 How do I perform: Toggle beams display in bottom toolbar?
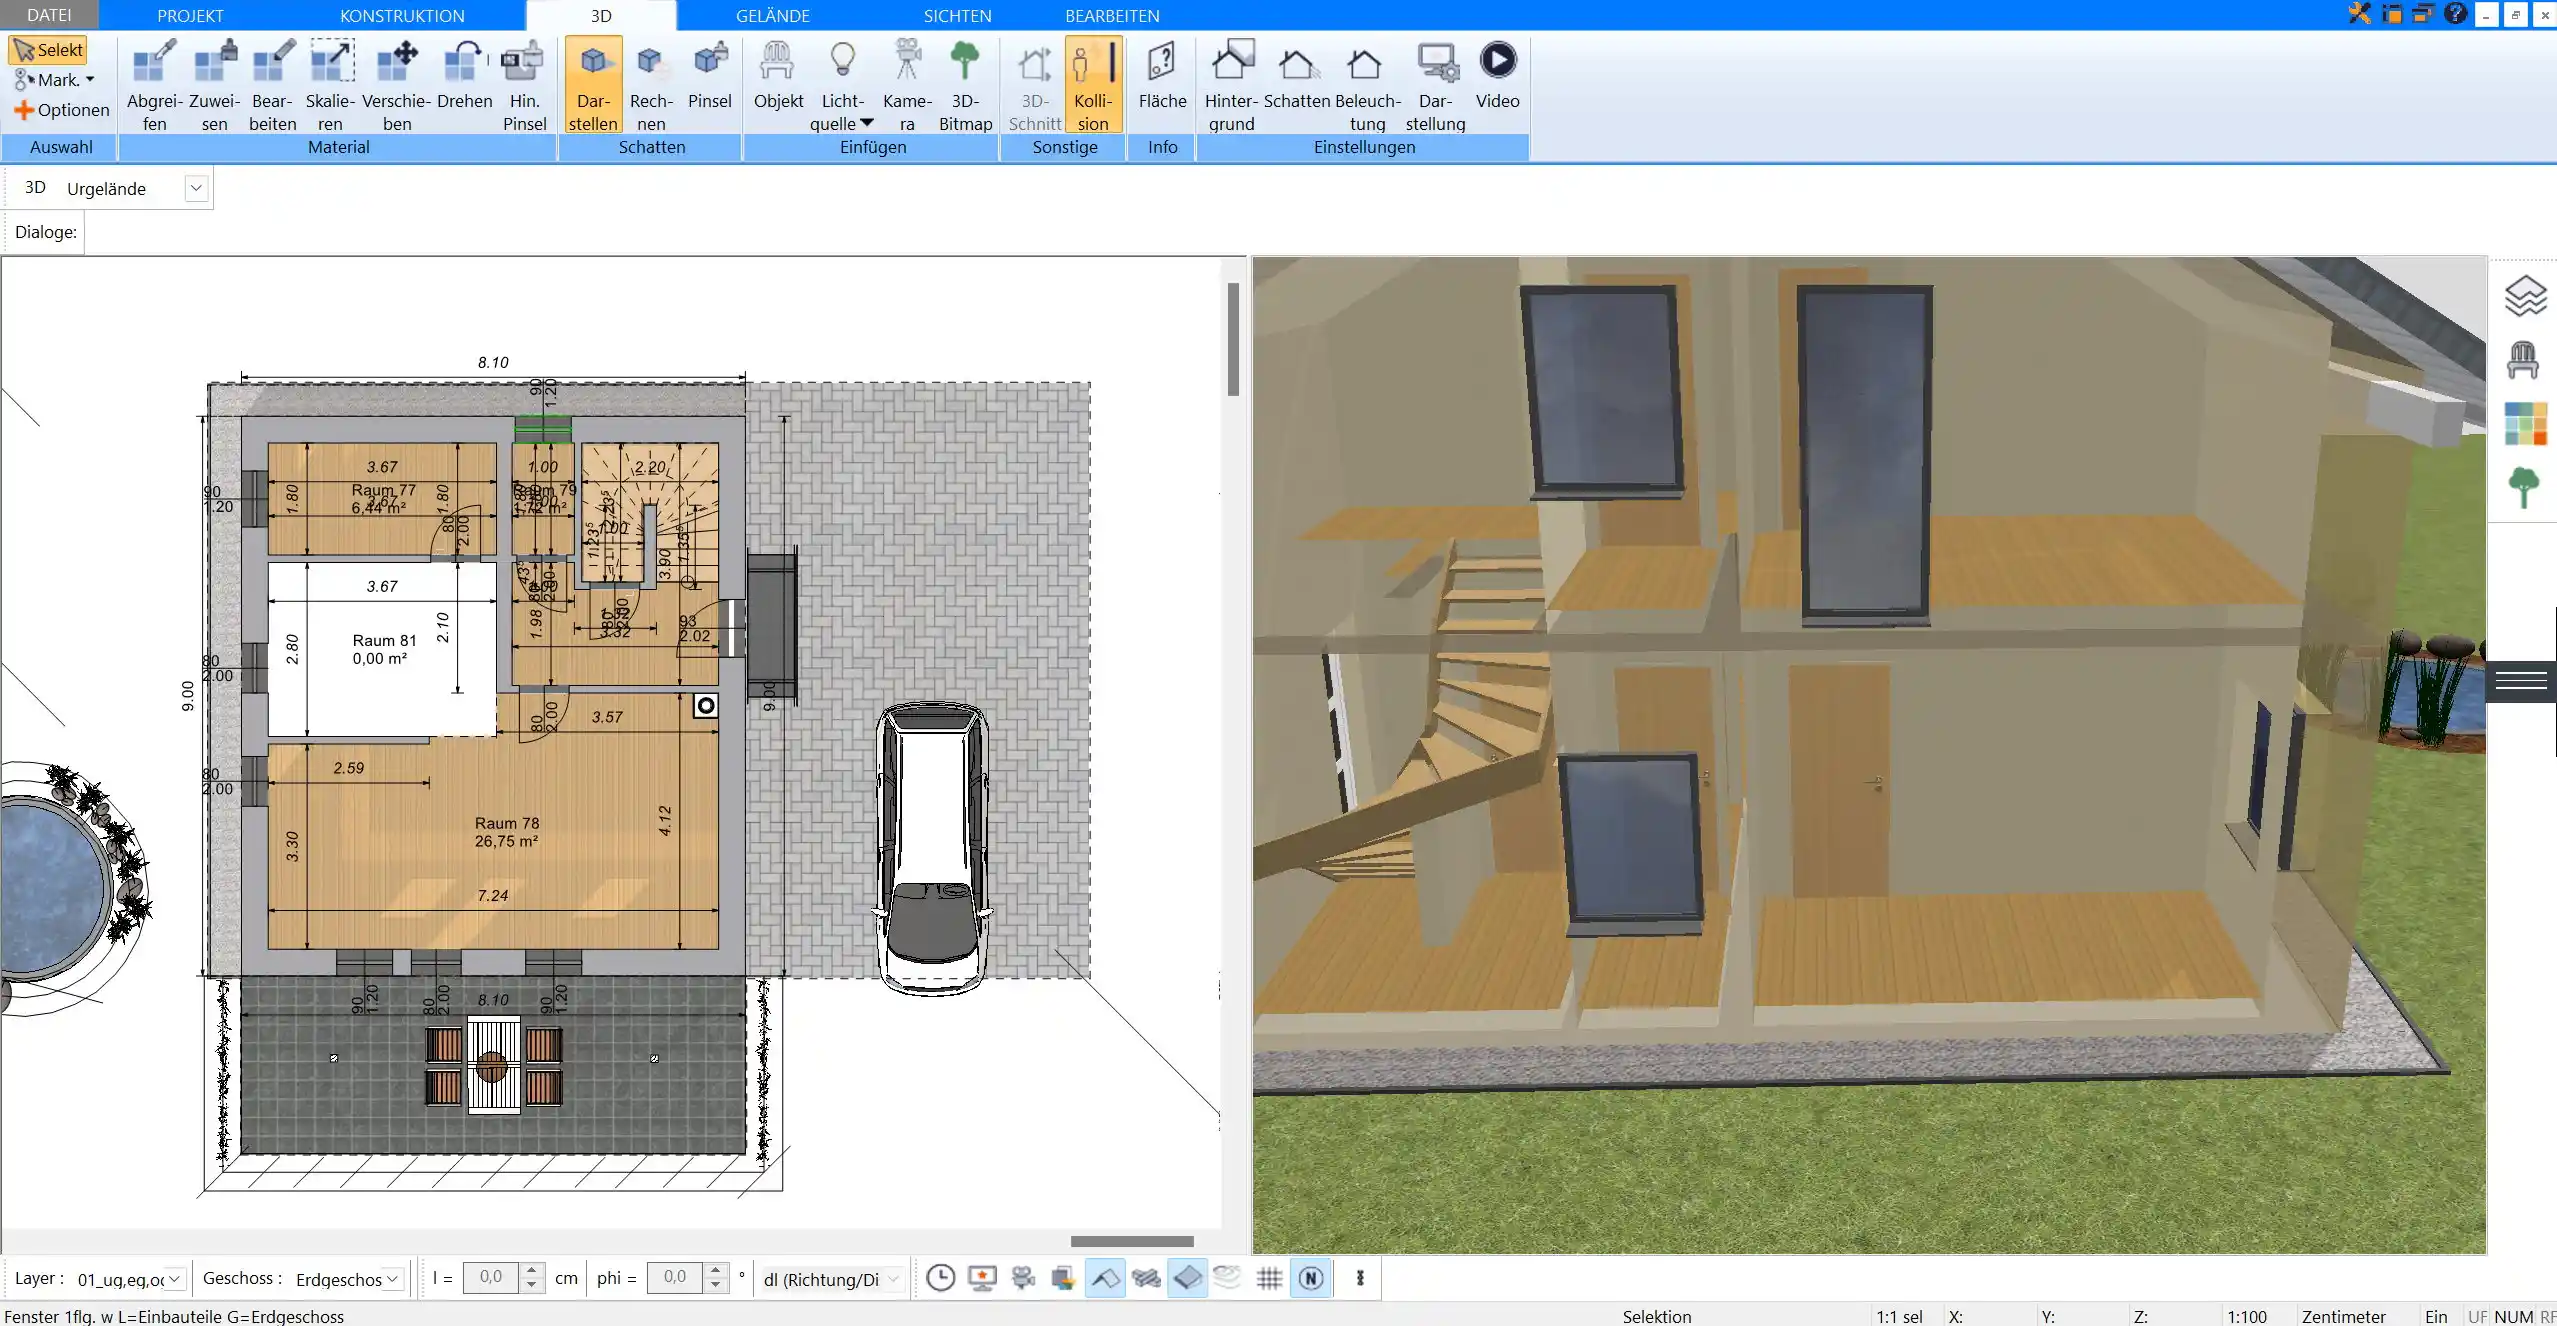(x=1146, y=1277)
